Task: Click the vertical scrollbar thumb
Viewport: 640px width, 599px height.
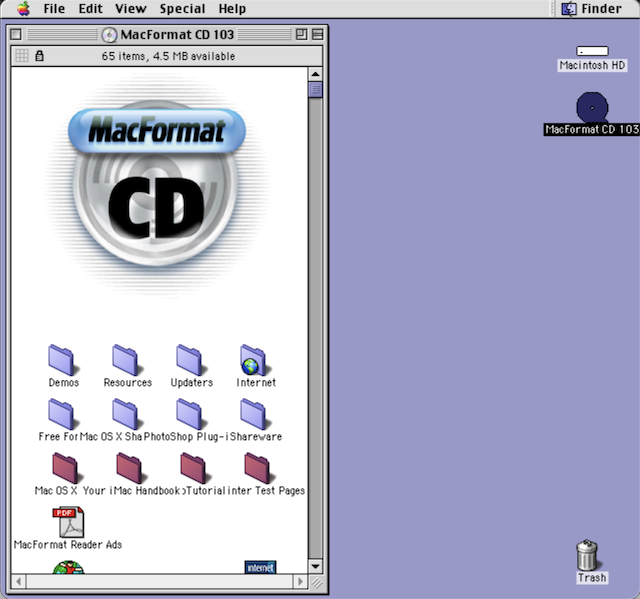Action: [315, 89]
